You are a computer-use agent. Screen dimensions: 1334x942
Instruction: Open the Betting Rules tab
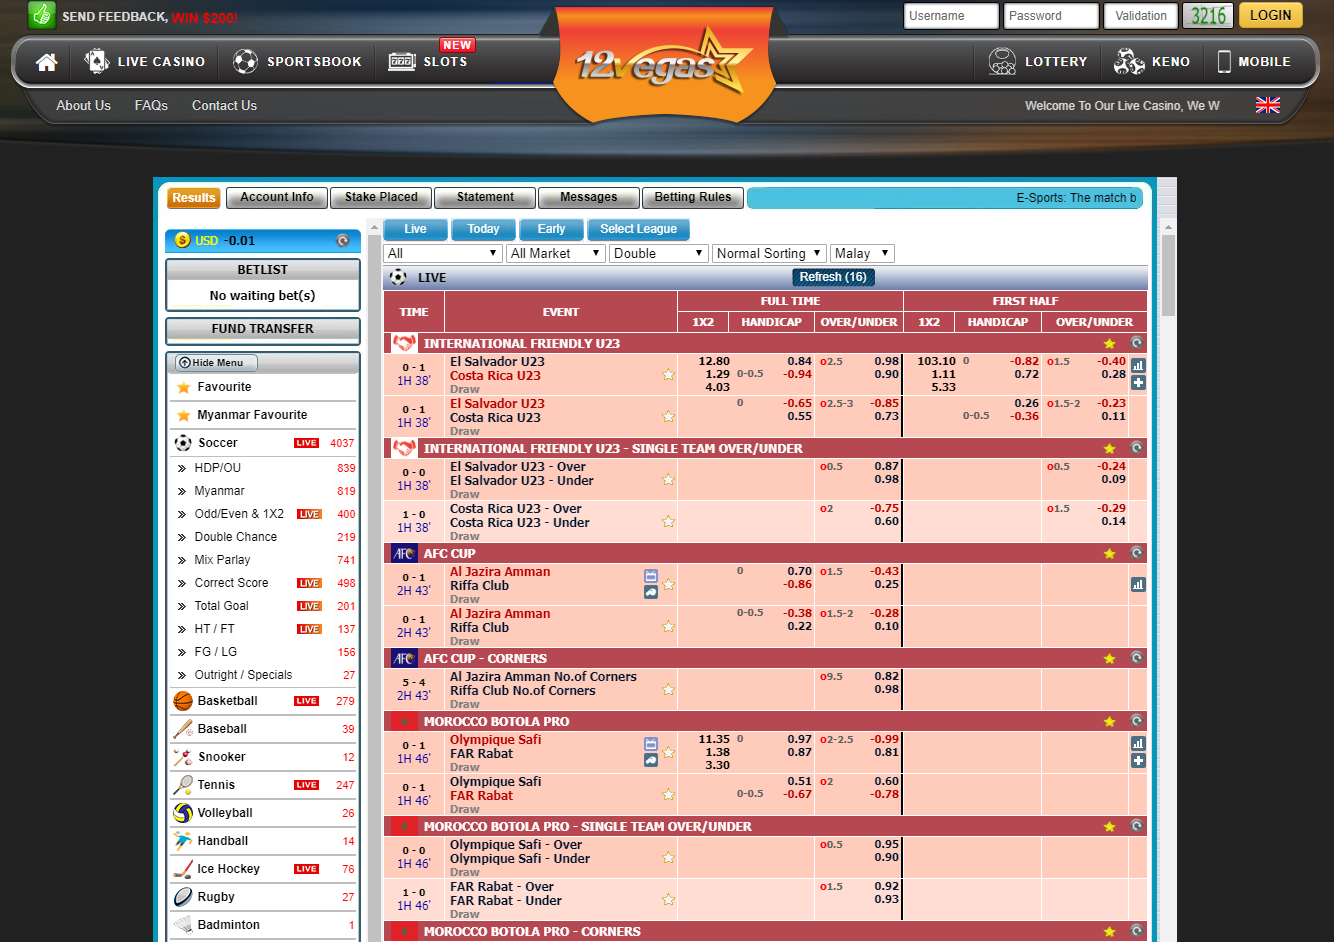tap(693, 198)
